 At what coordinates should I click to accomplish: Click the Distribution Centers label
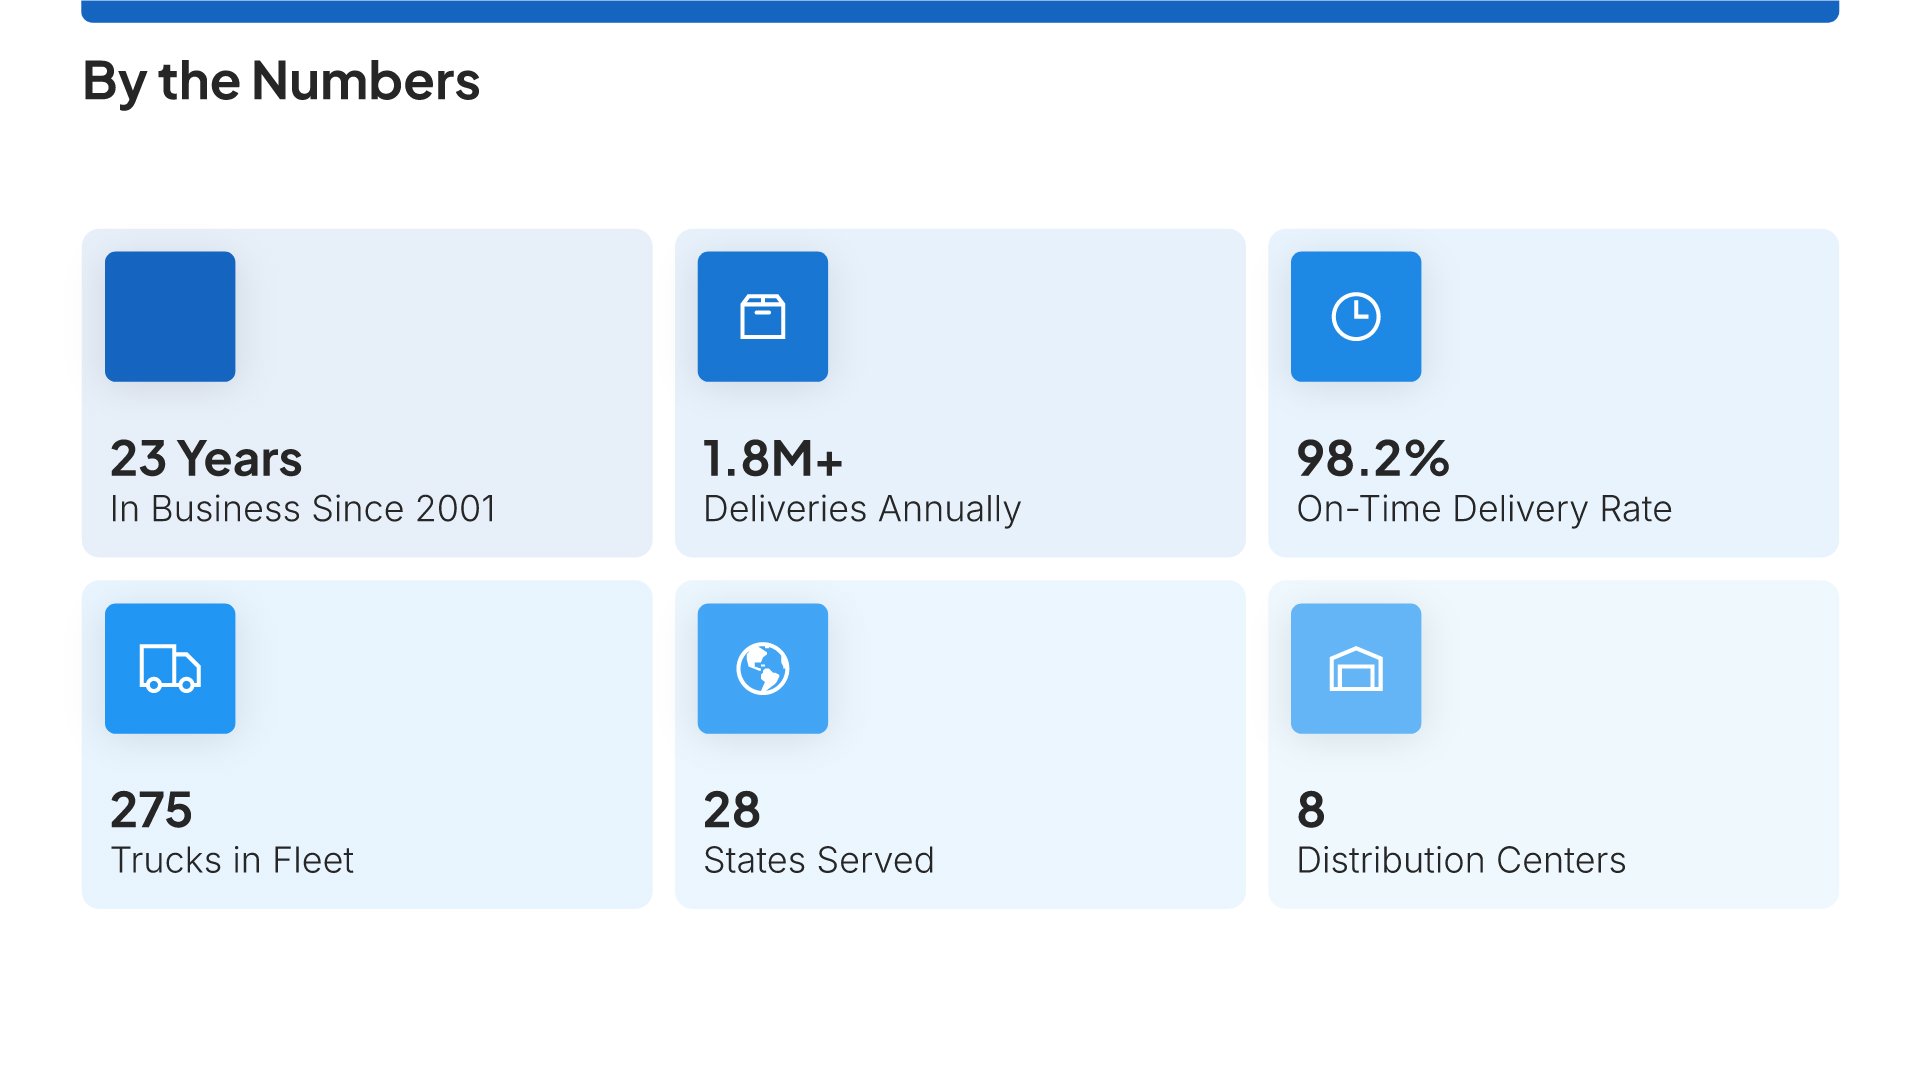click(x=1461, y=860)
